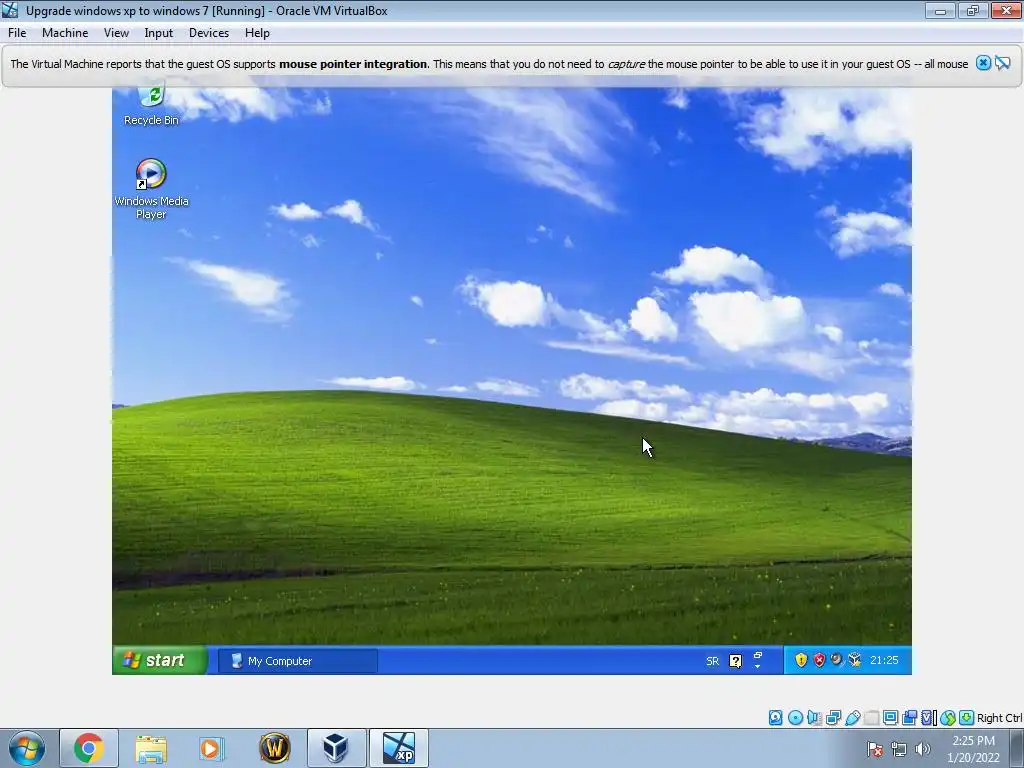Dismiss the mouse integration notification
Screen dimensions: 1024x768
[984, 63]
